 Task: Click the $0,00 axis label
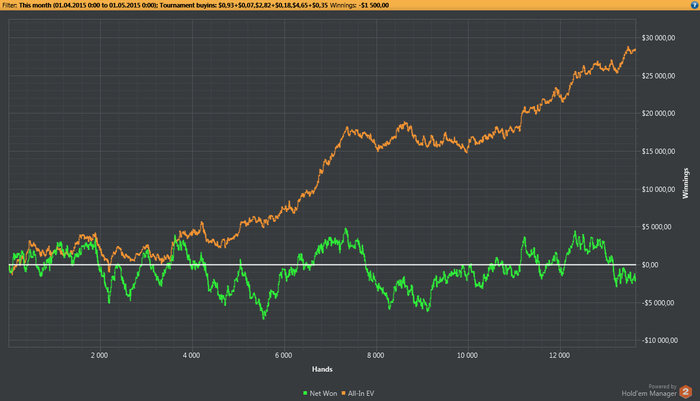(x=650, y=265)
